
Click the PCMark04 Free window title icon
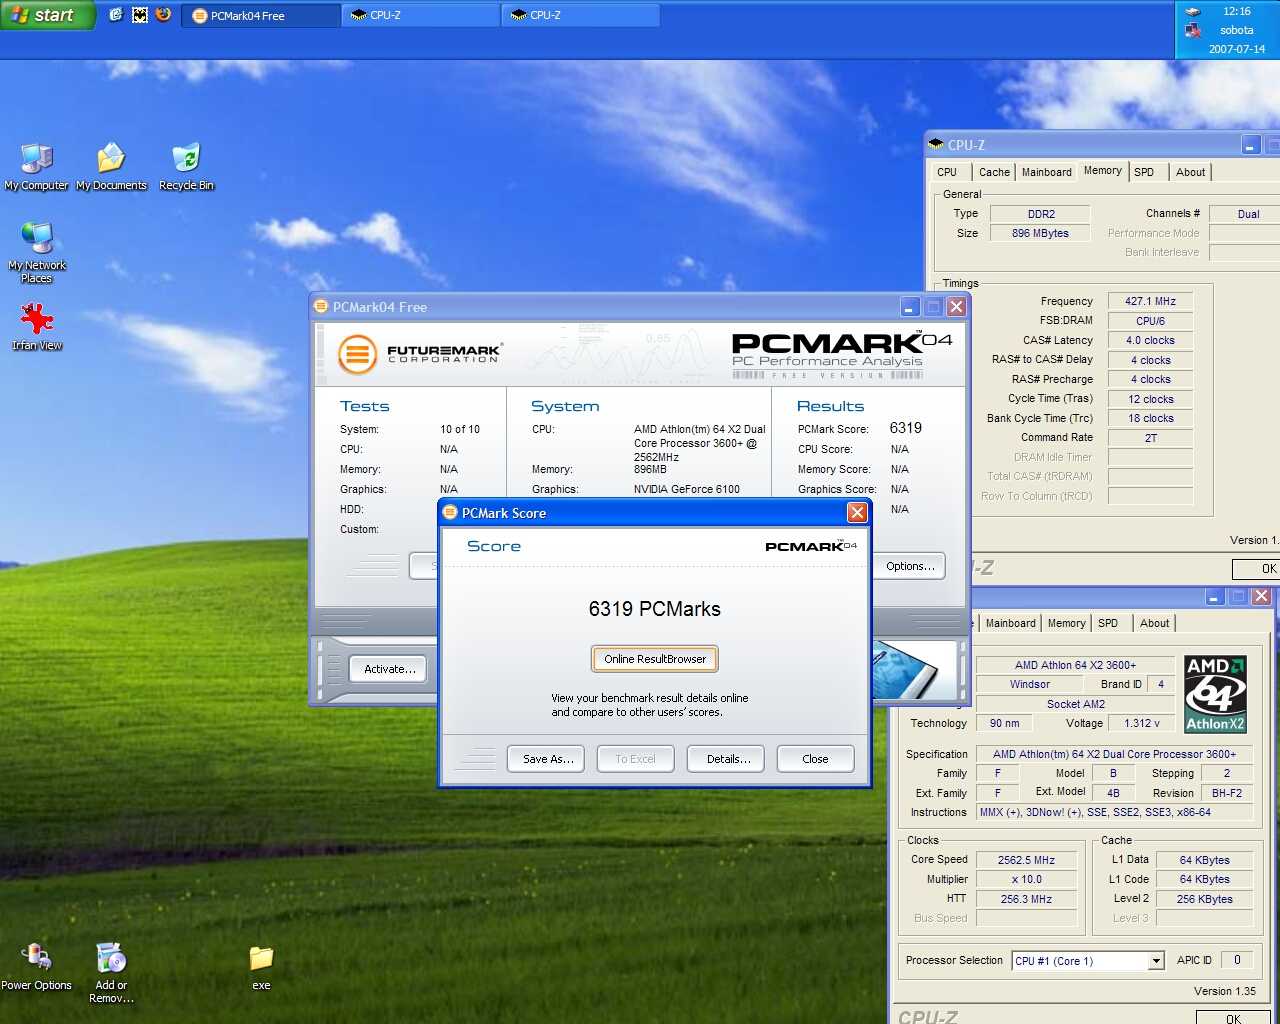[321, 307]
